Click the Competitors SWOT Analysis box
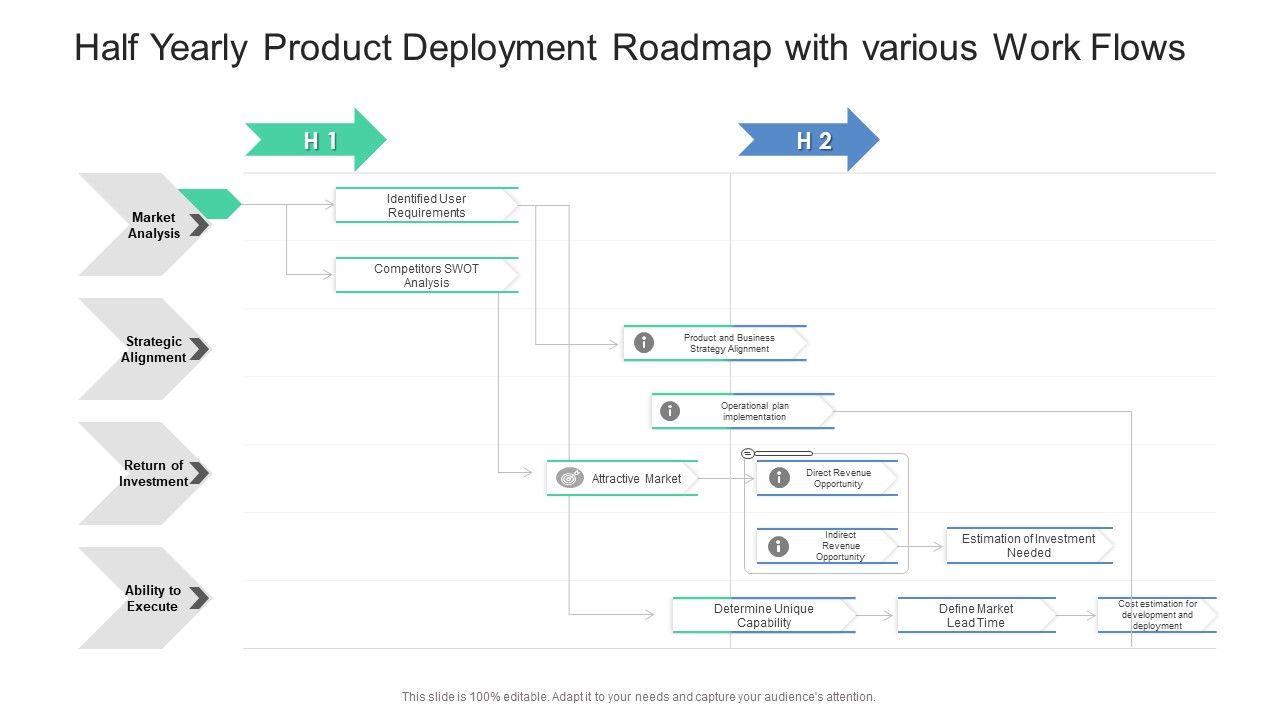Viewport: 1280px width, 720px height. click(x=426, y=275)
